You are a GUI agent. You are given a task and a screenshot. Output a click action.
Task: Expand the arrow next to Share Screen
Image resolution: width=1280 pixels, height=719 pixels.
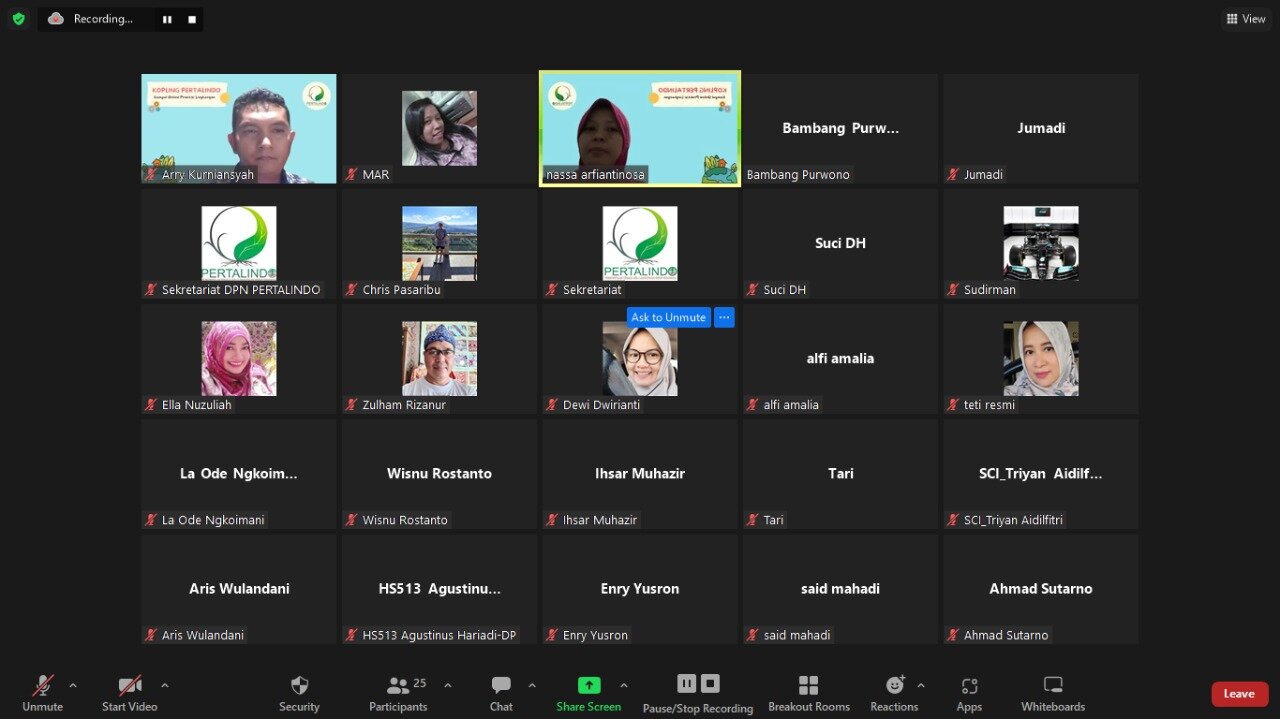click(x=624, y=685)
